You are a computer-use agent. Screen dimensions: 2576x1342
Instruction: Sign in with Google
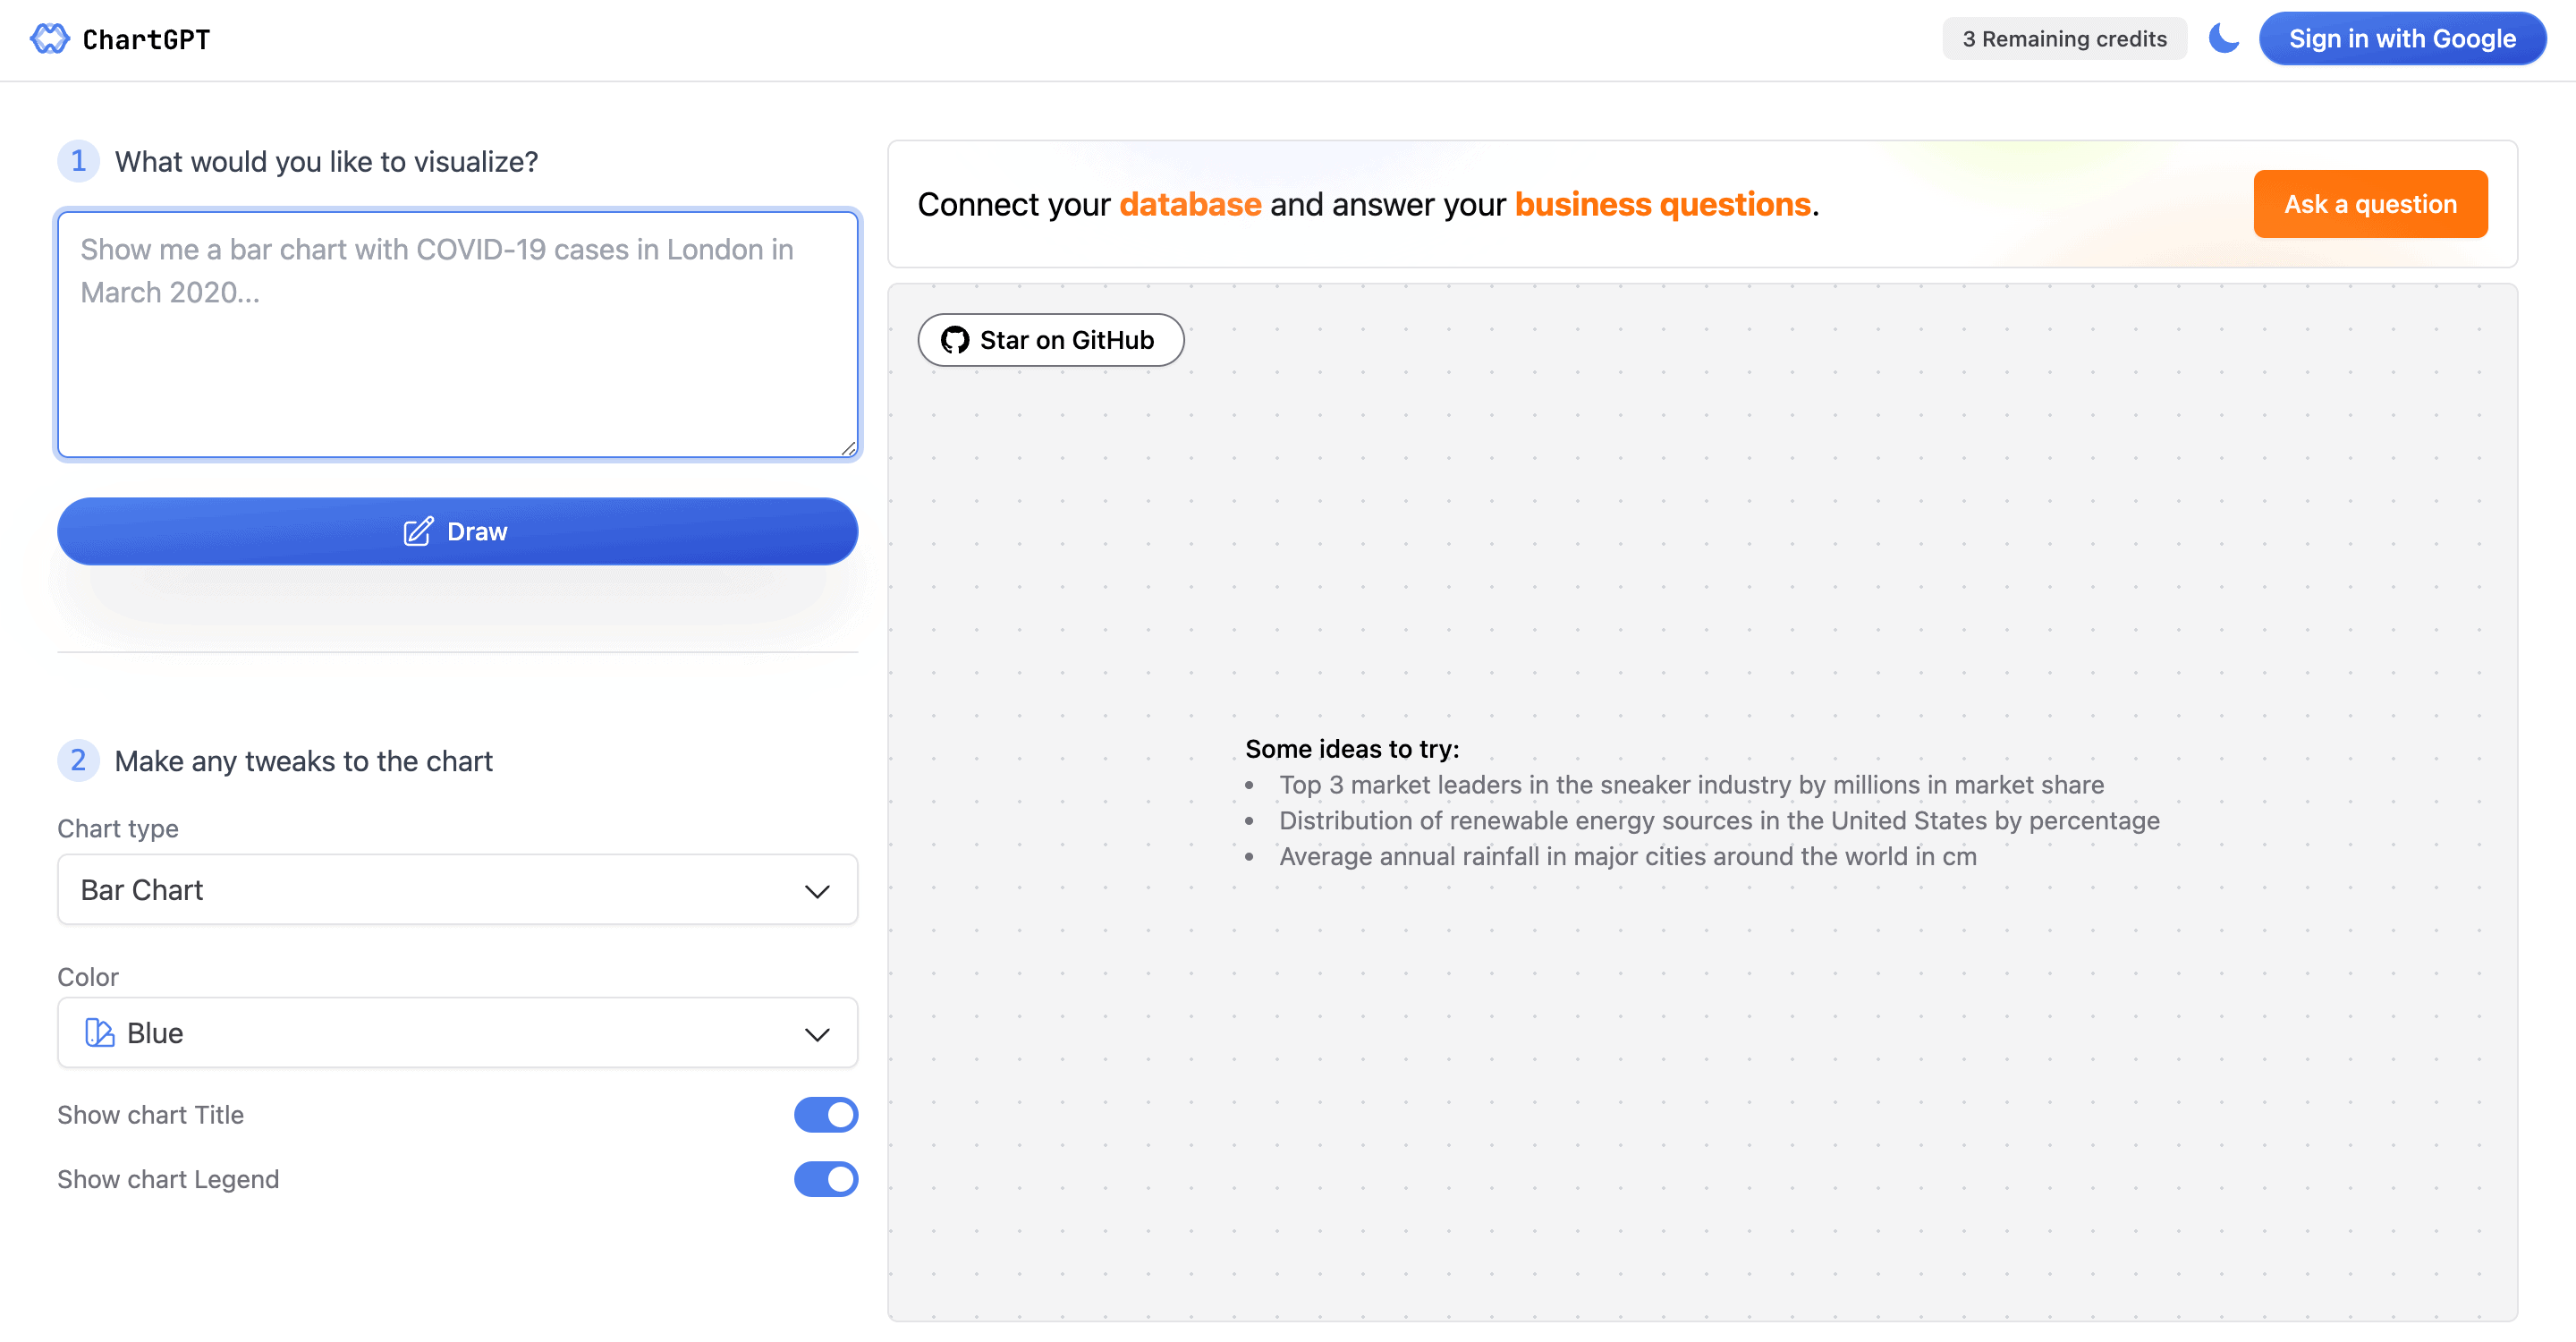click(x=2403, y=38)
